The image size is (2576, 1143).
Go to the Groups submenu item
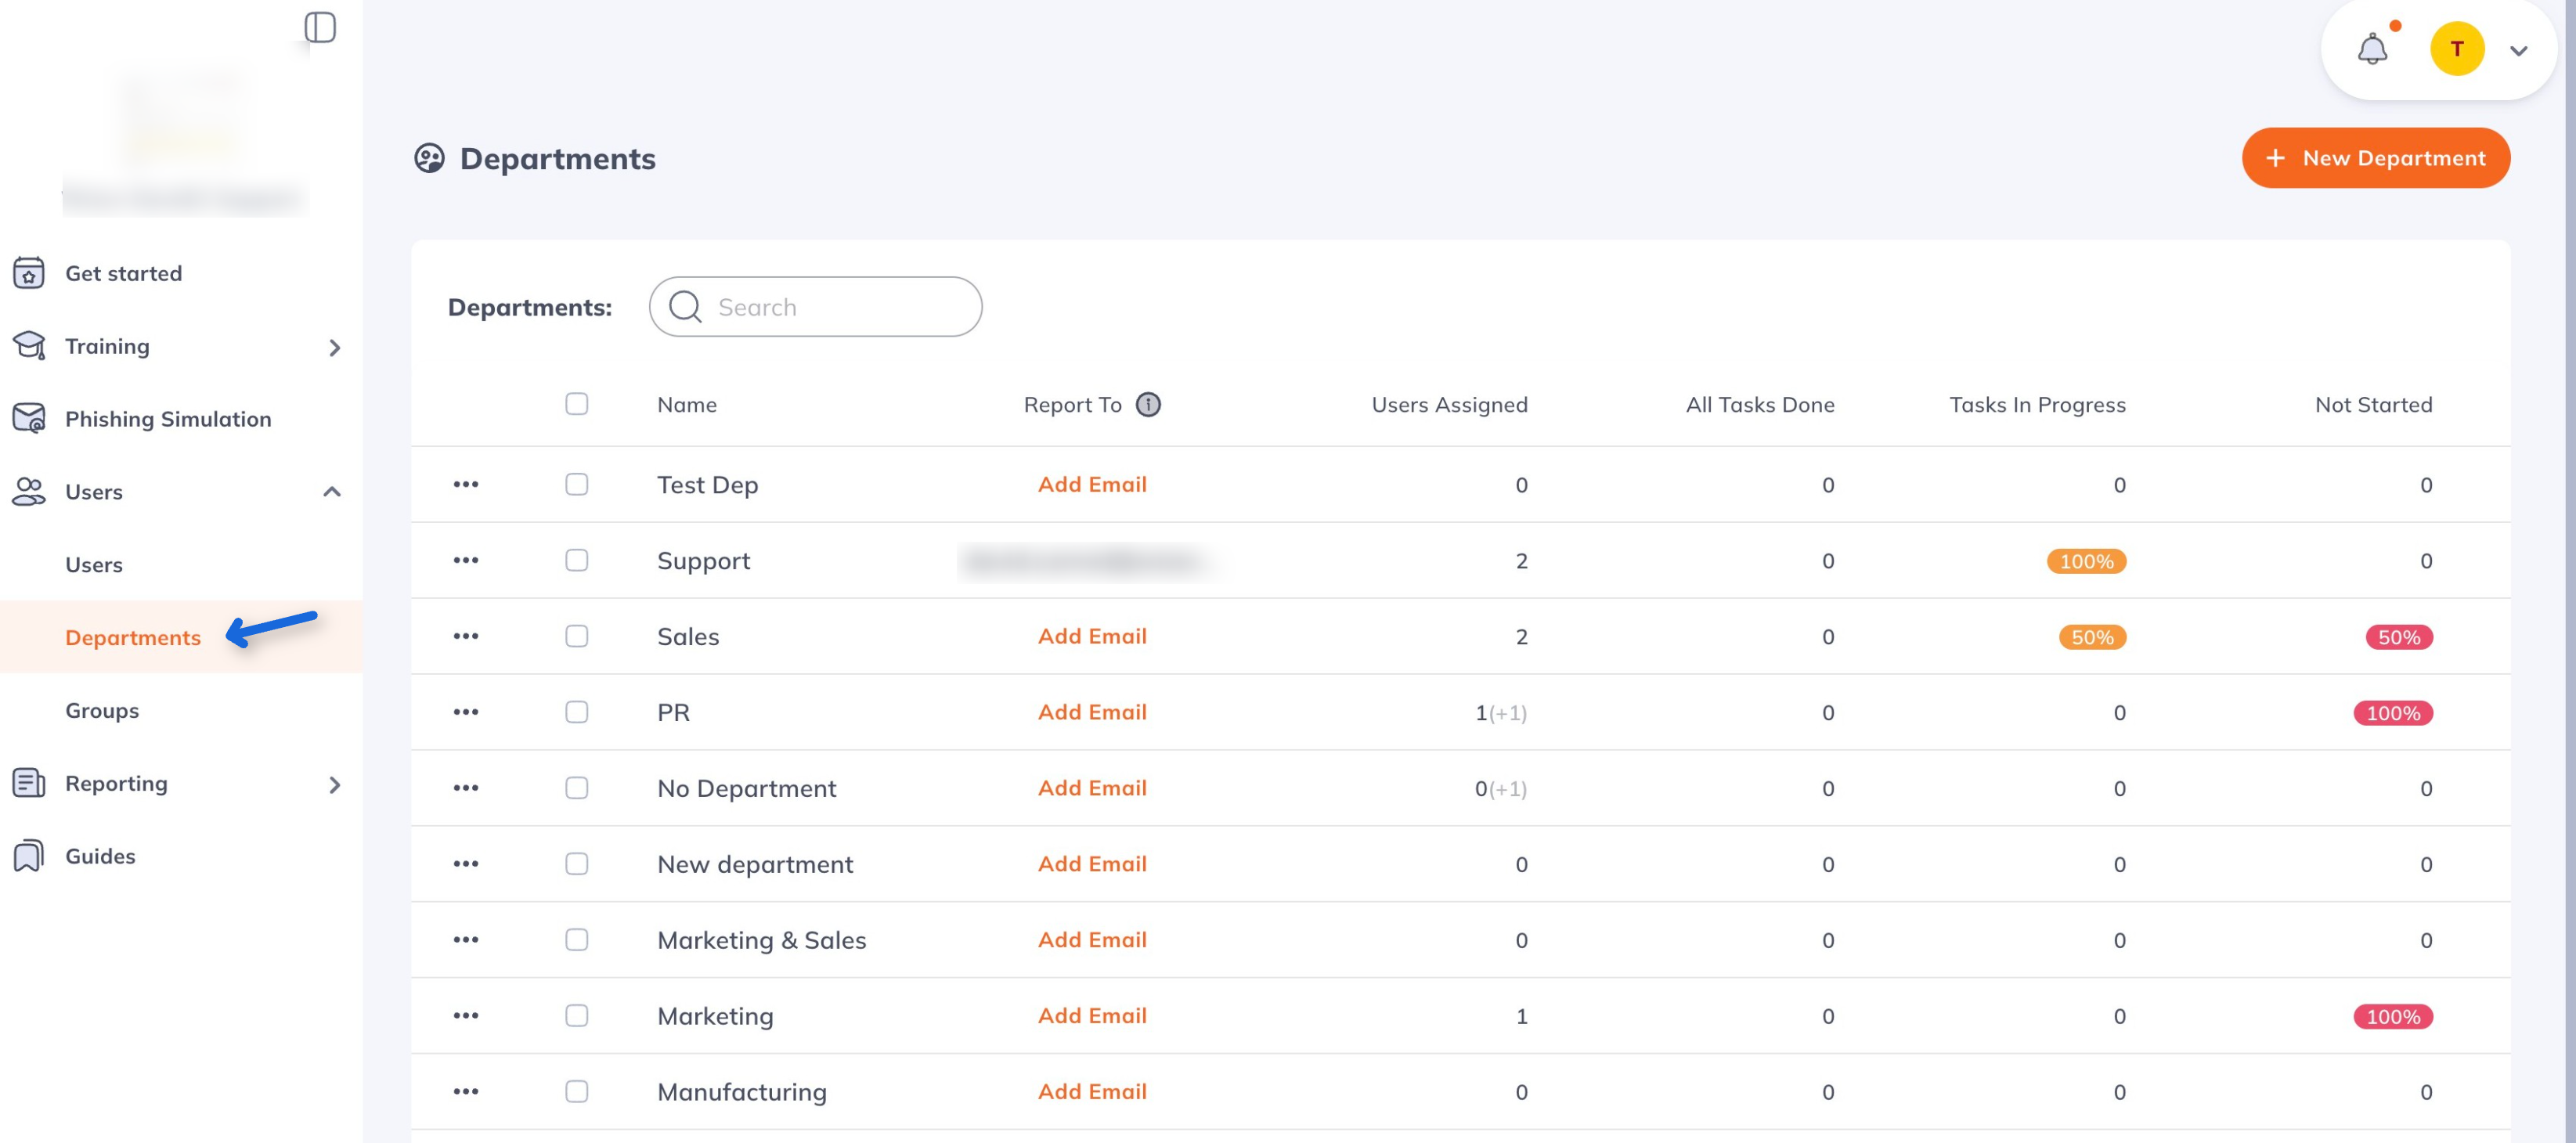(102, 711)
